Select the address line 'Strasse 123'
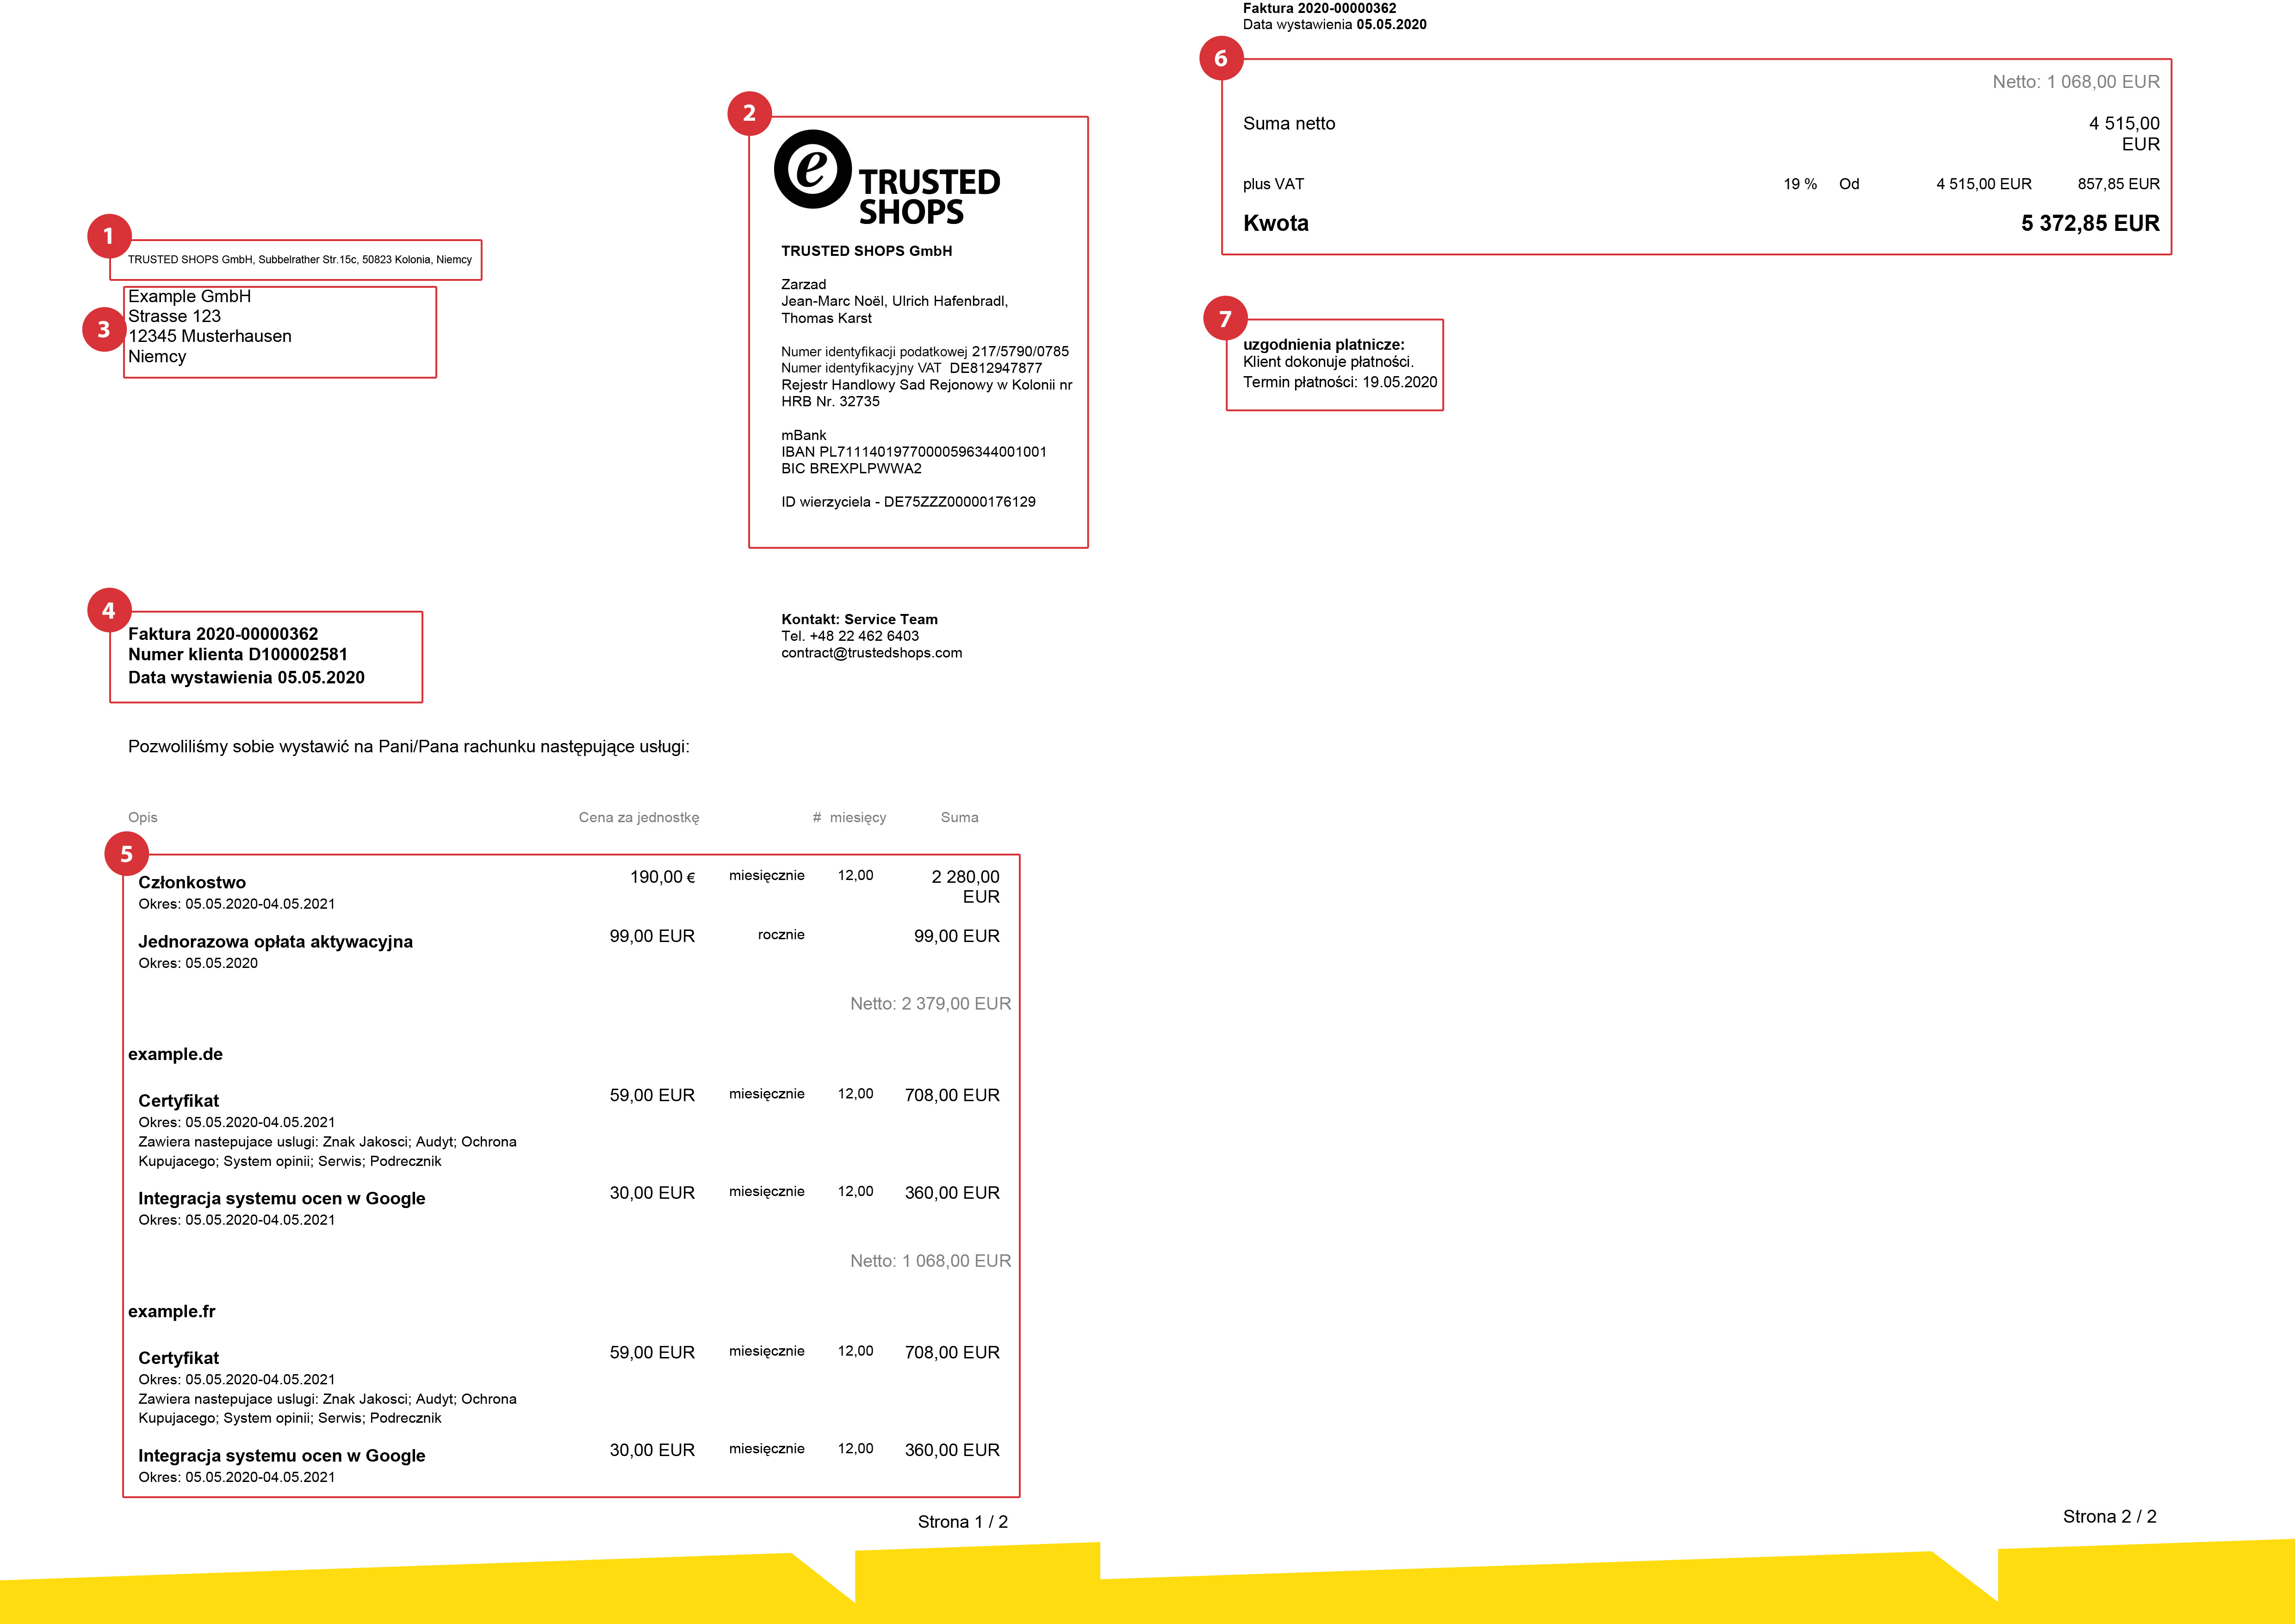 pyautogui.click(x=174, y=316)
